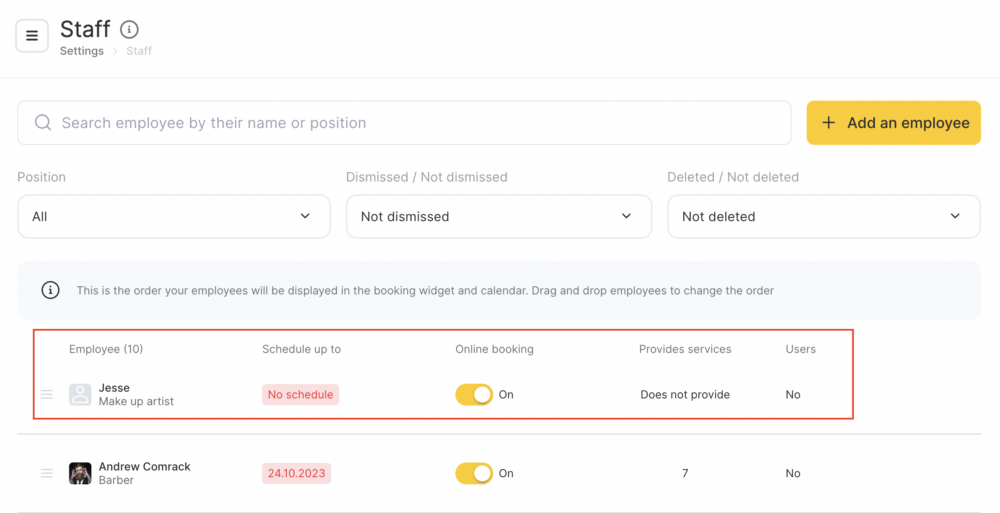Grab the drag handle beside Andrew Comrack
The height and width of the screenshot is (513, 1000).
47,473
